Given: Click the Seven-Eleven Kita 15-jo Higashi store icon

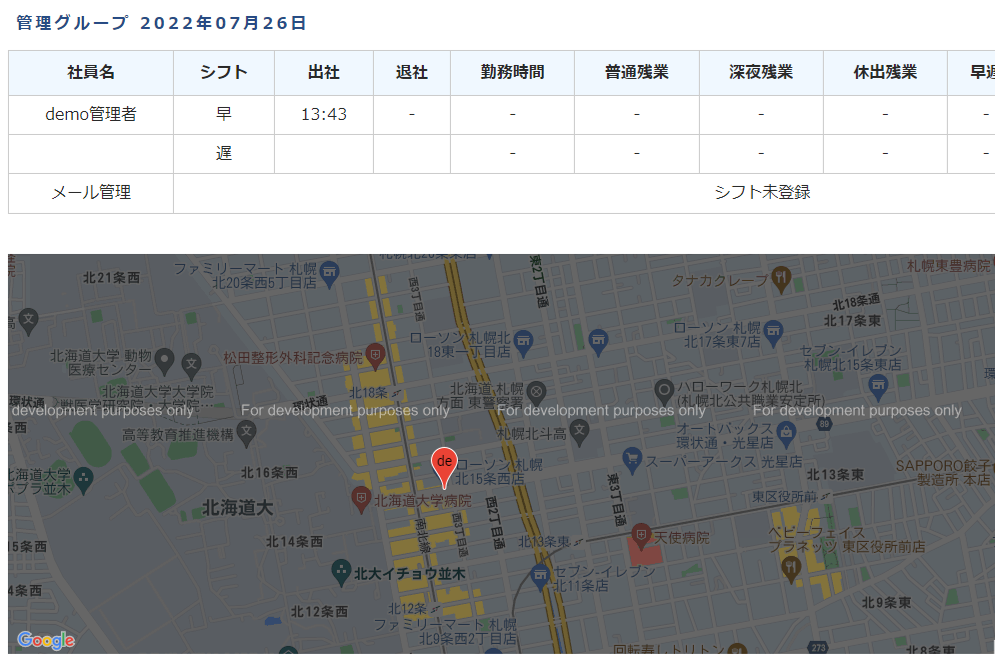Looking at the screenshot, I should point(878,386).
